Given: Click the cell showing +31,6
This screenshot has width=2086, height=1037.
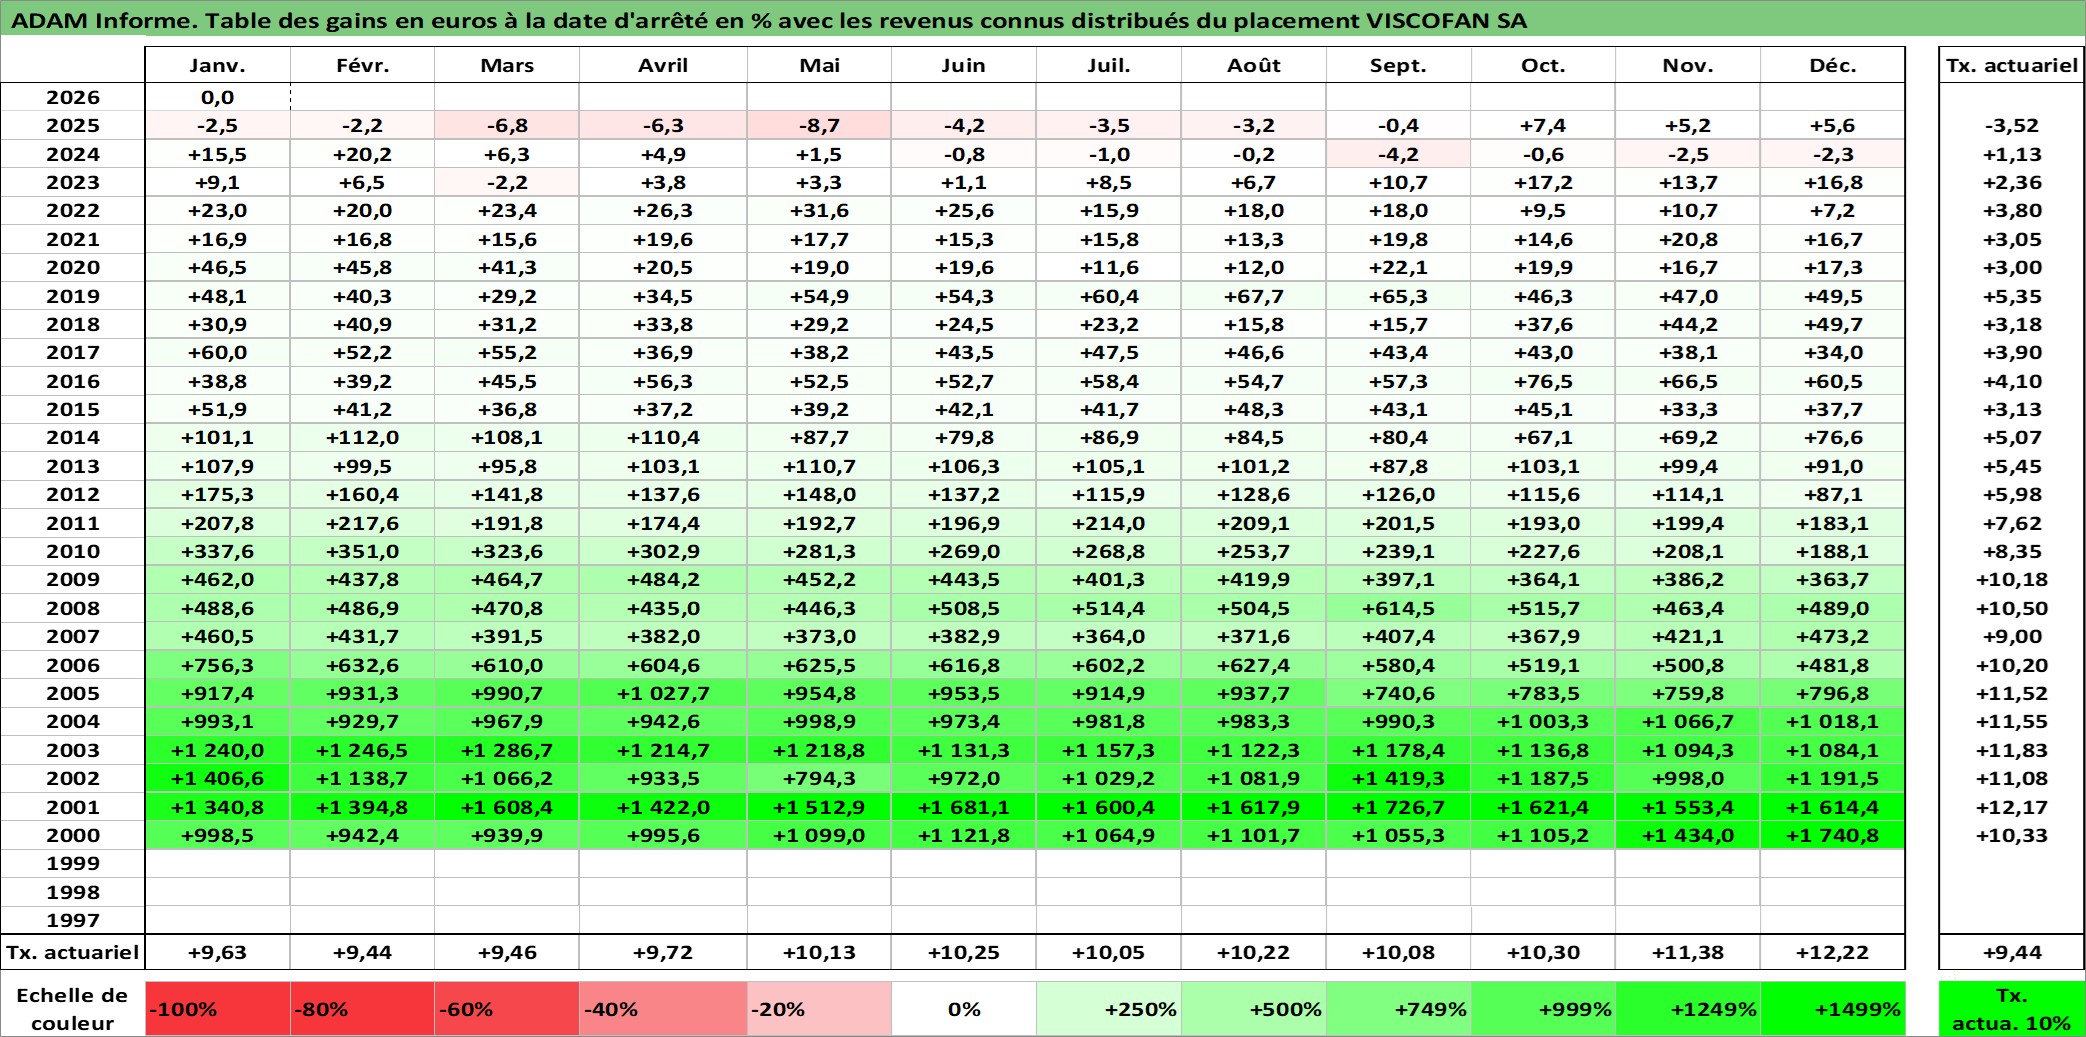Looking at the screenshot, I should click(x=819, y=210).
